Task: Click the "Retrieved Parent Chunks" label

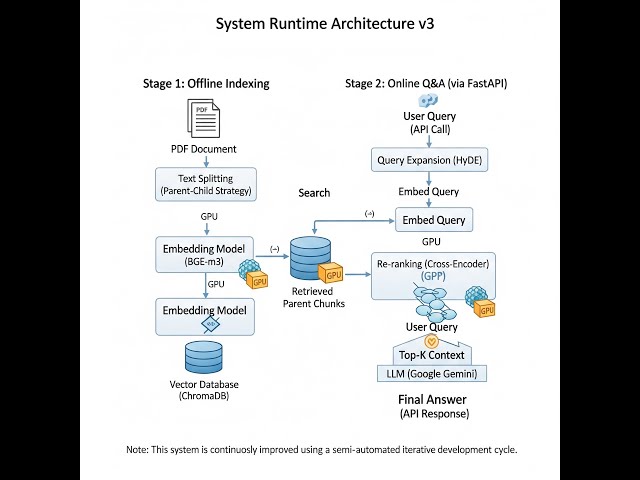Action: coord(313,298)
